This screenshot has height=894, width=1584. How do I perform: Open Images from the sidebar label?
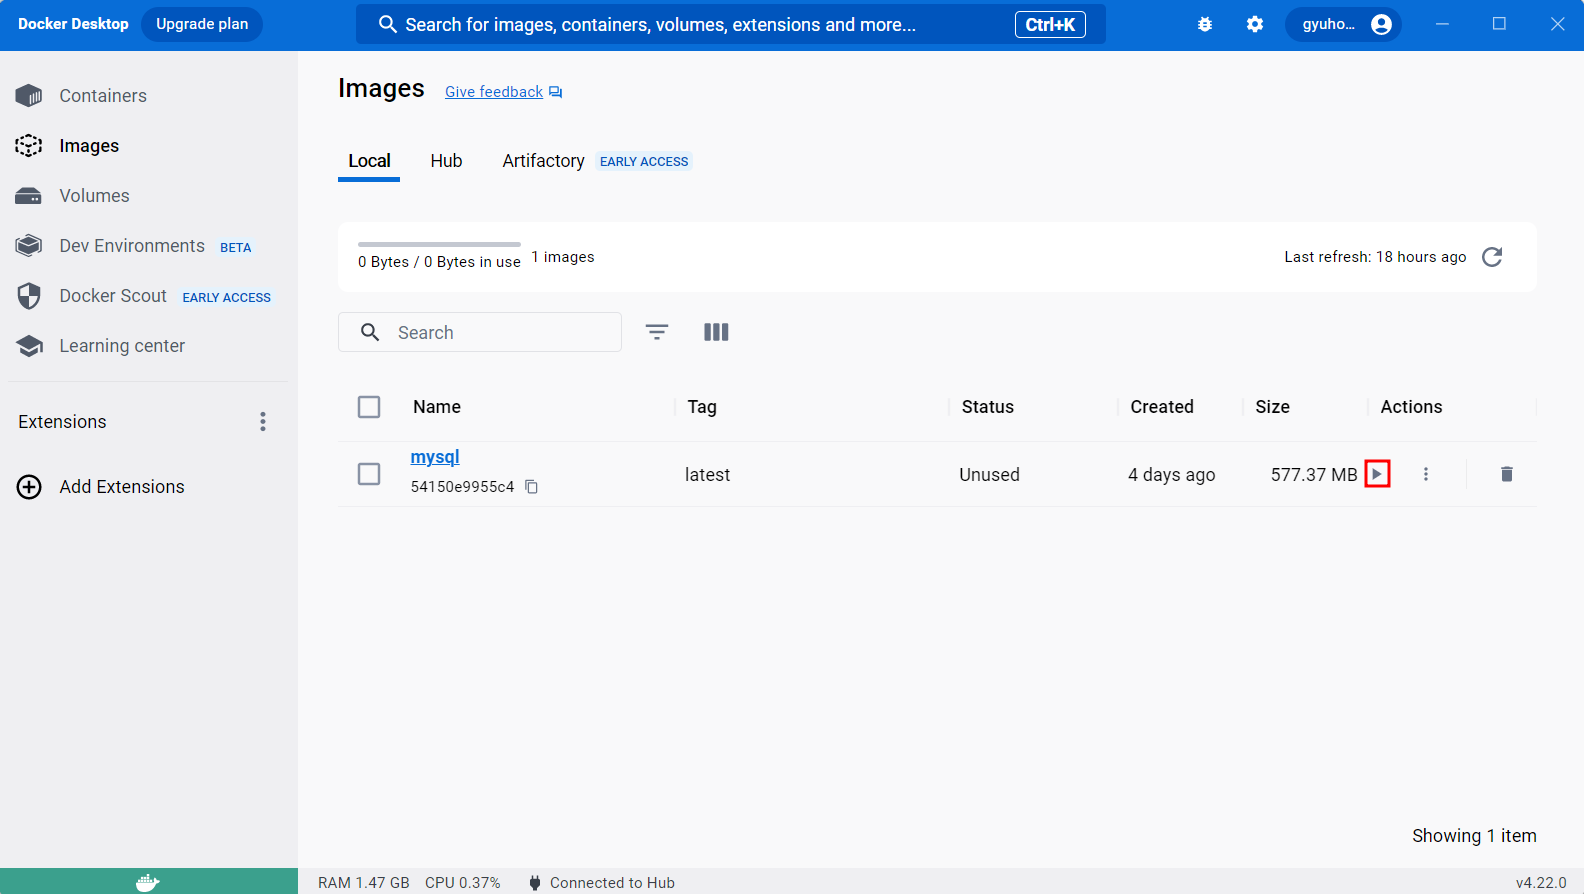(89, 146)
